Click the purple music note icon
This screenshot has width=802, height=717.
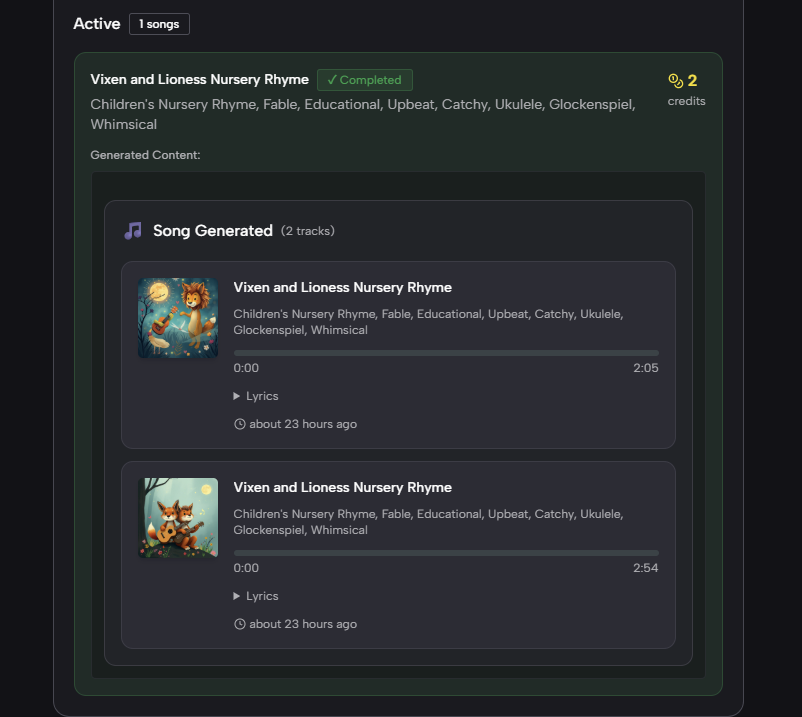click(x=133, y=231)
